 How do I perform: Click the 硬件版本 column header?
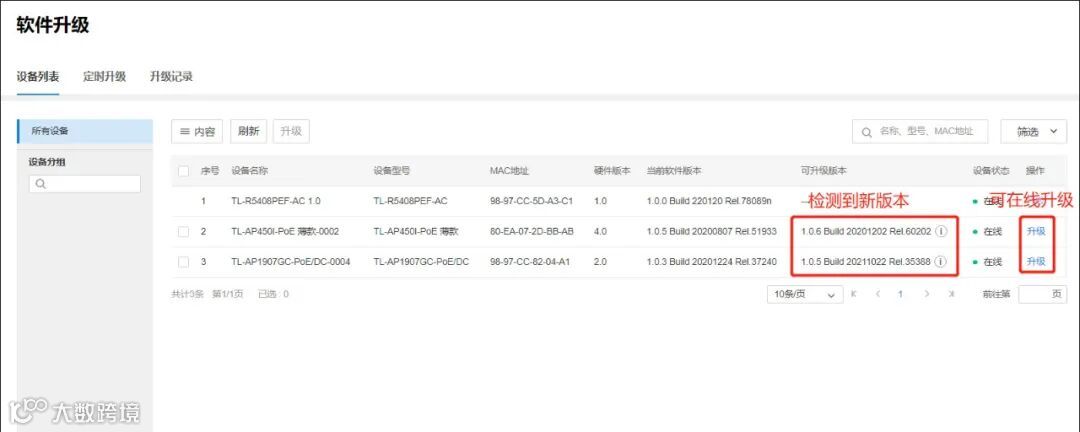[612, 171]
